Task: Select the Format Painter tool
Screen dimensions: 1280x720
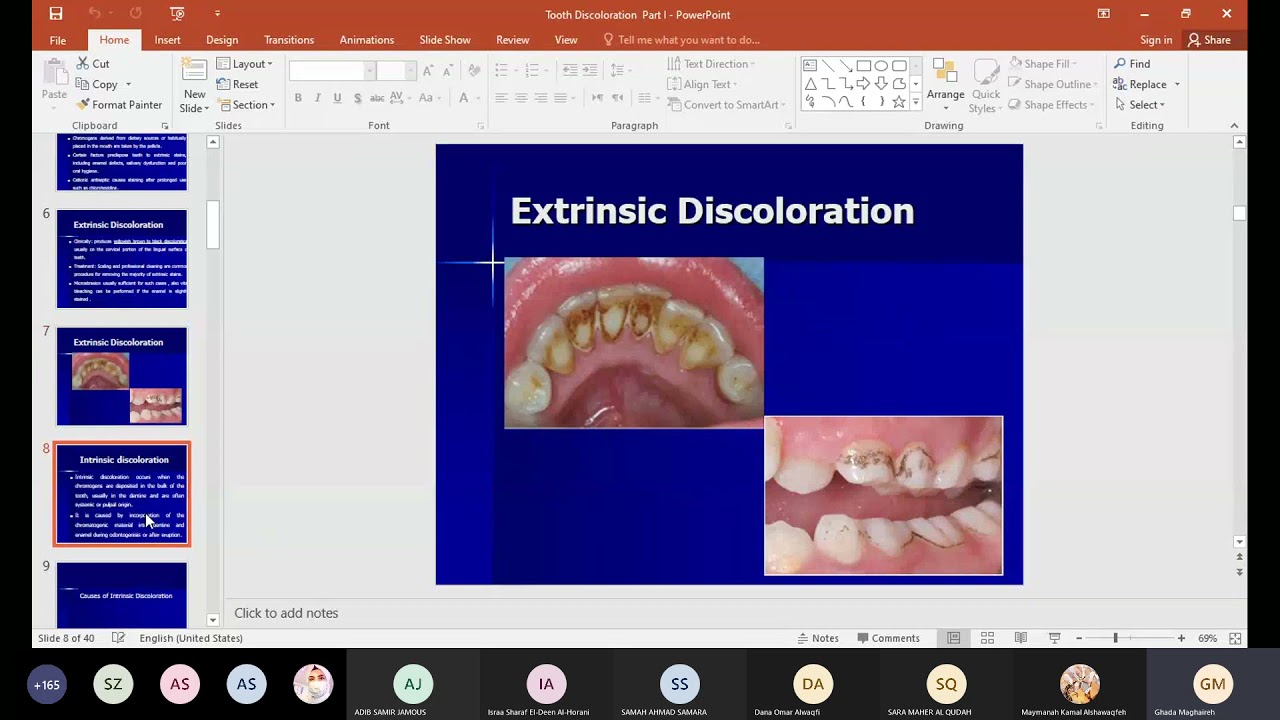Action: tap(119, 105)
